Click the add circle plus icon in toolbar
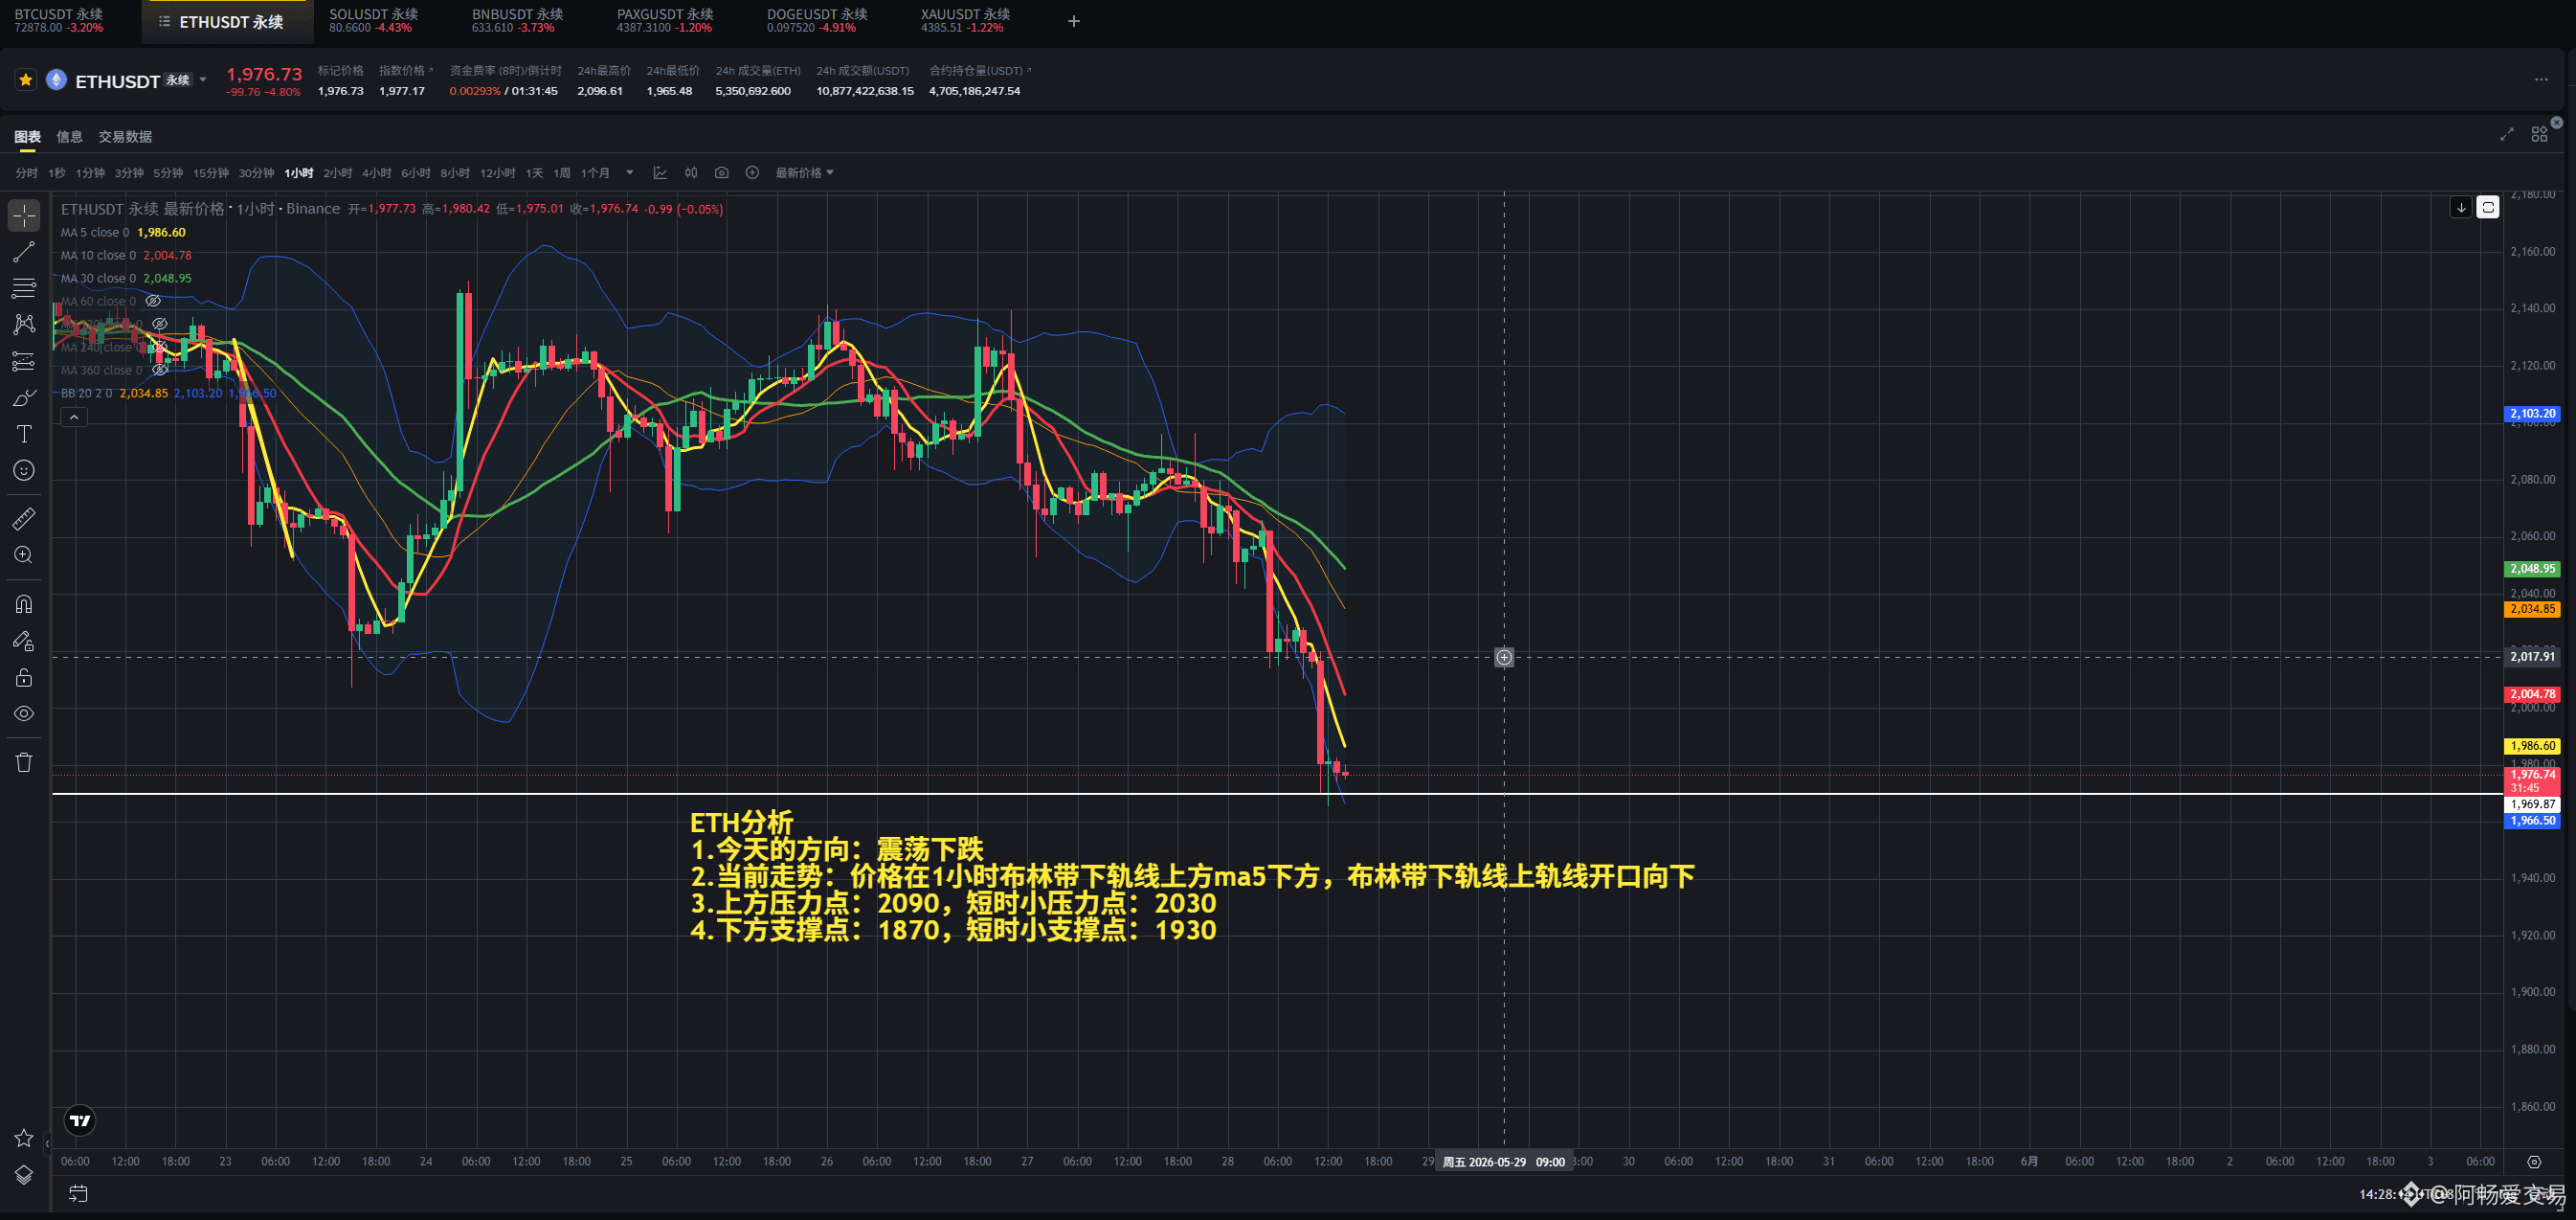The height and width of the screenshot is (1220, 2576). 753,173
